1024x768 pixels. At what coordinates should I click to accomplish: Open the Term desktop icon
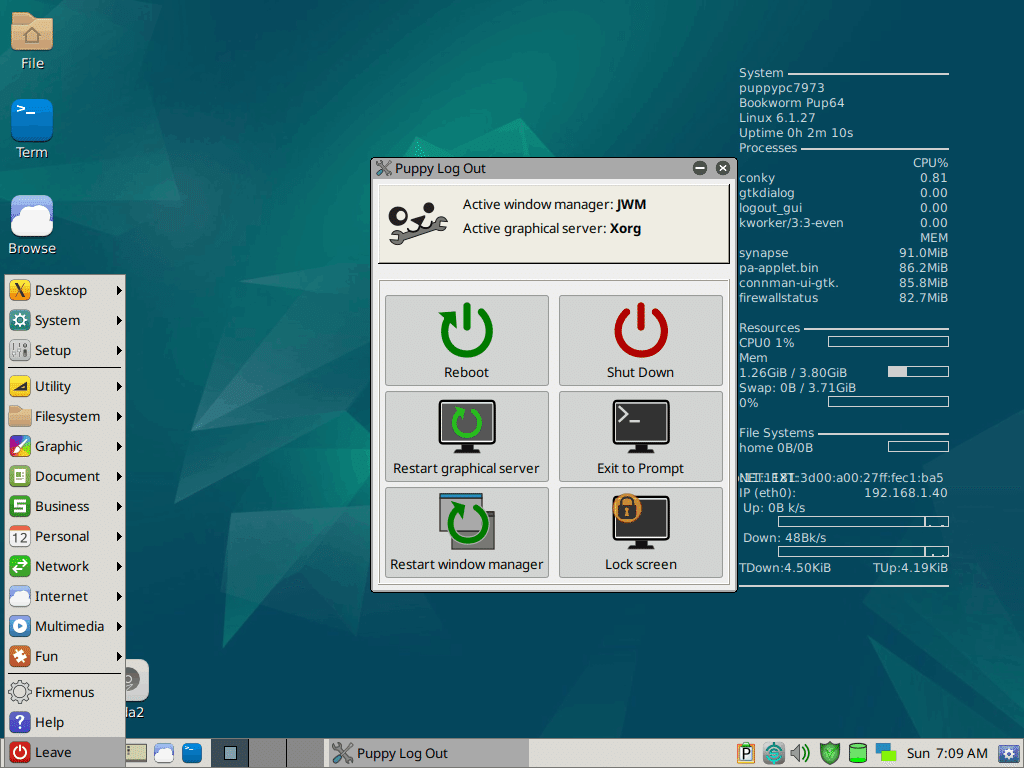click(x=32, y=129)
